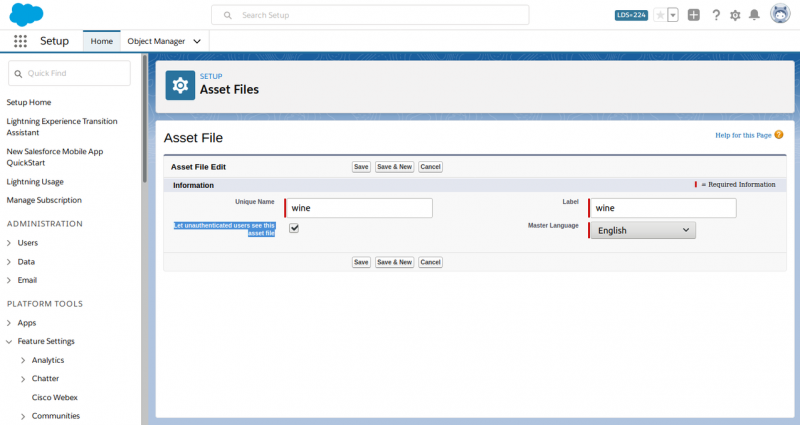Click the top Cancel button
This screenshot has height=425, width=800.
[430, 167]
